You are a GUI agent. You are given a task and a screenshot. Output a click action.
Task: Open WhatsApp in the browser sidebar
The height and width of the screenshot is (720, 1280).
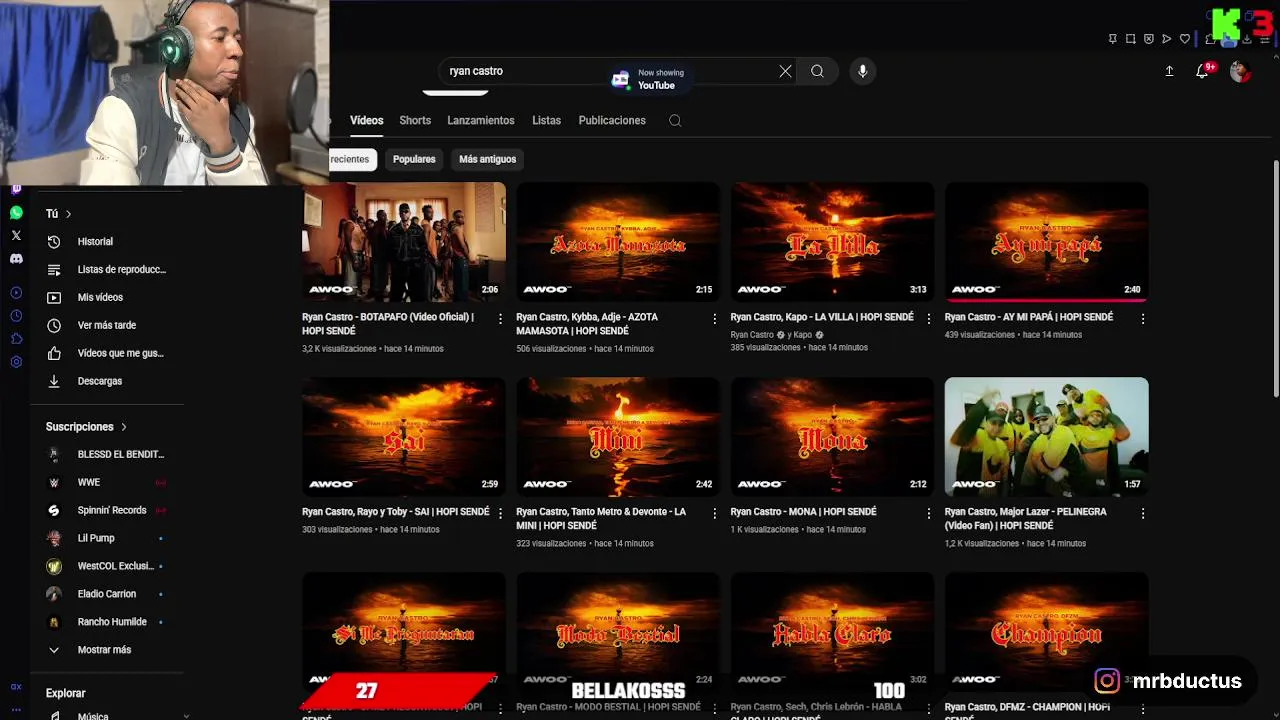pyautogui.click(x=16, y=213)
